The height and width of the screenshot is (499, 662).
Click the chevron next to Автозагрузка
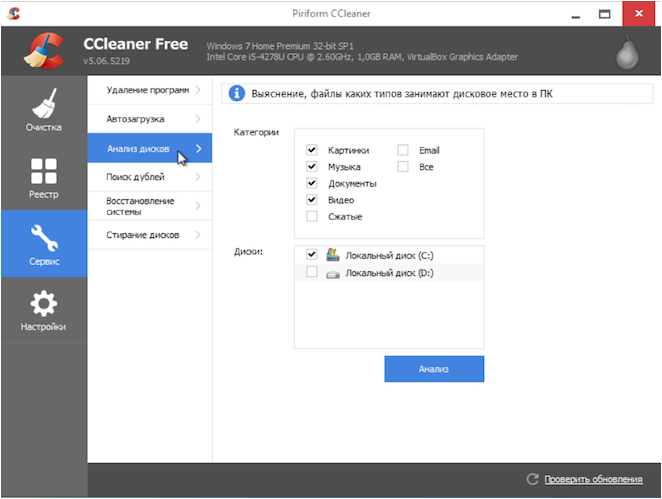tap(198, 119)
